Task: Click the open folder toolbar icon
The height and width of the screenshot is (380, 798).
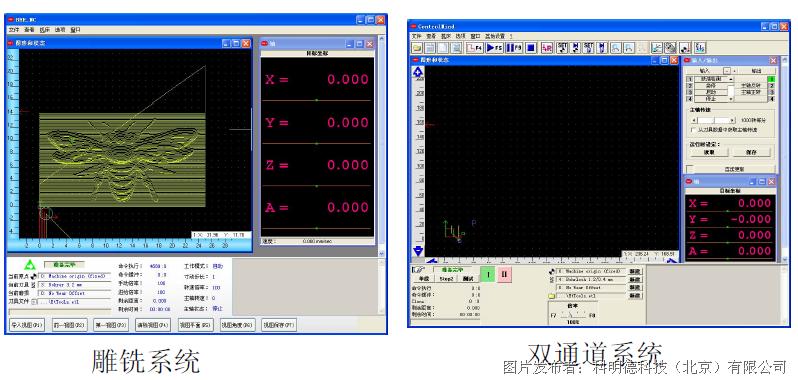Action: [417, 48]
